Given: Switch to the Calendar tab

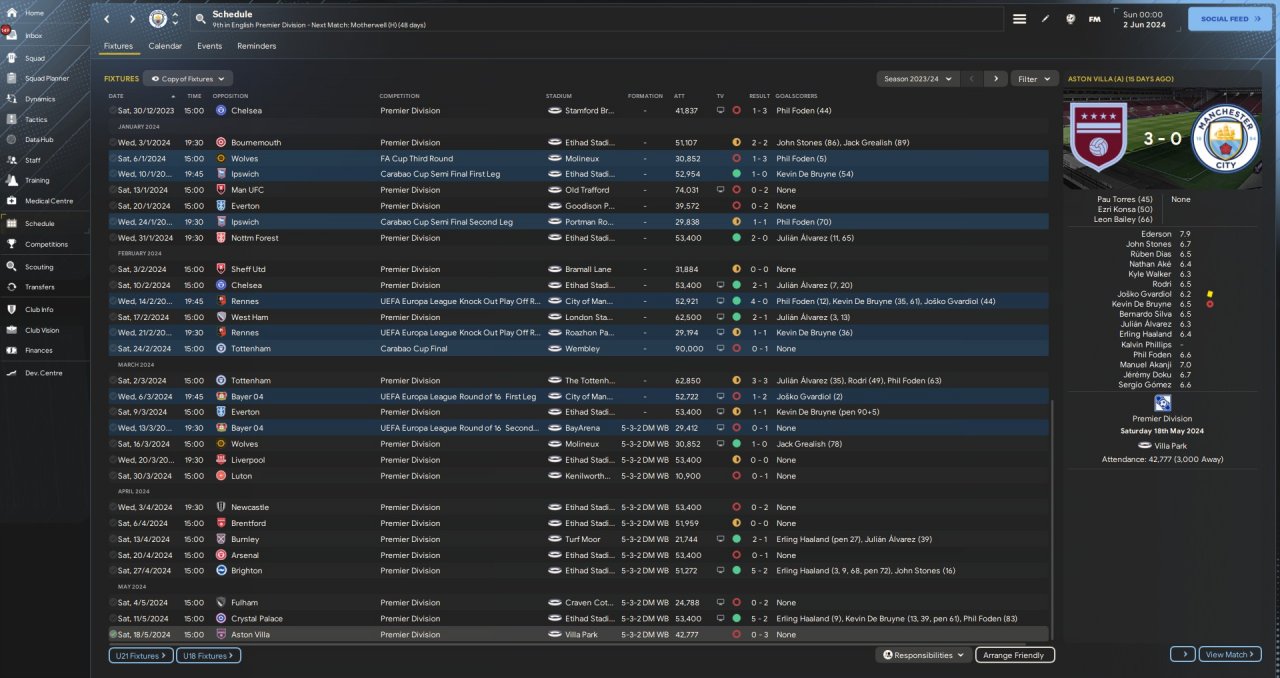Looking at the screenshot, I should click(165, 46).
